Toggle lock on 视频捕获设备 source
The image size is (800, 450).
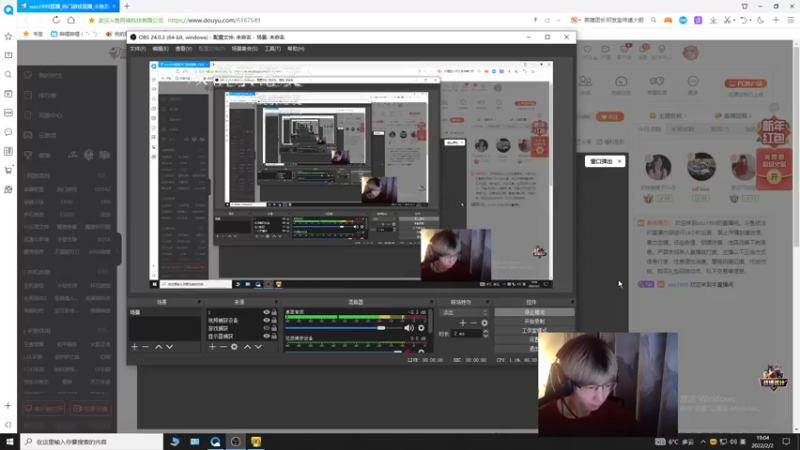tap(274, 320)
